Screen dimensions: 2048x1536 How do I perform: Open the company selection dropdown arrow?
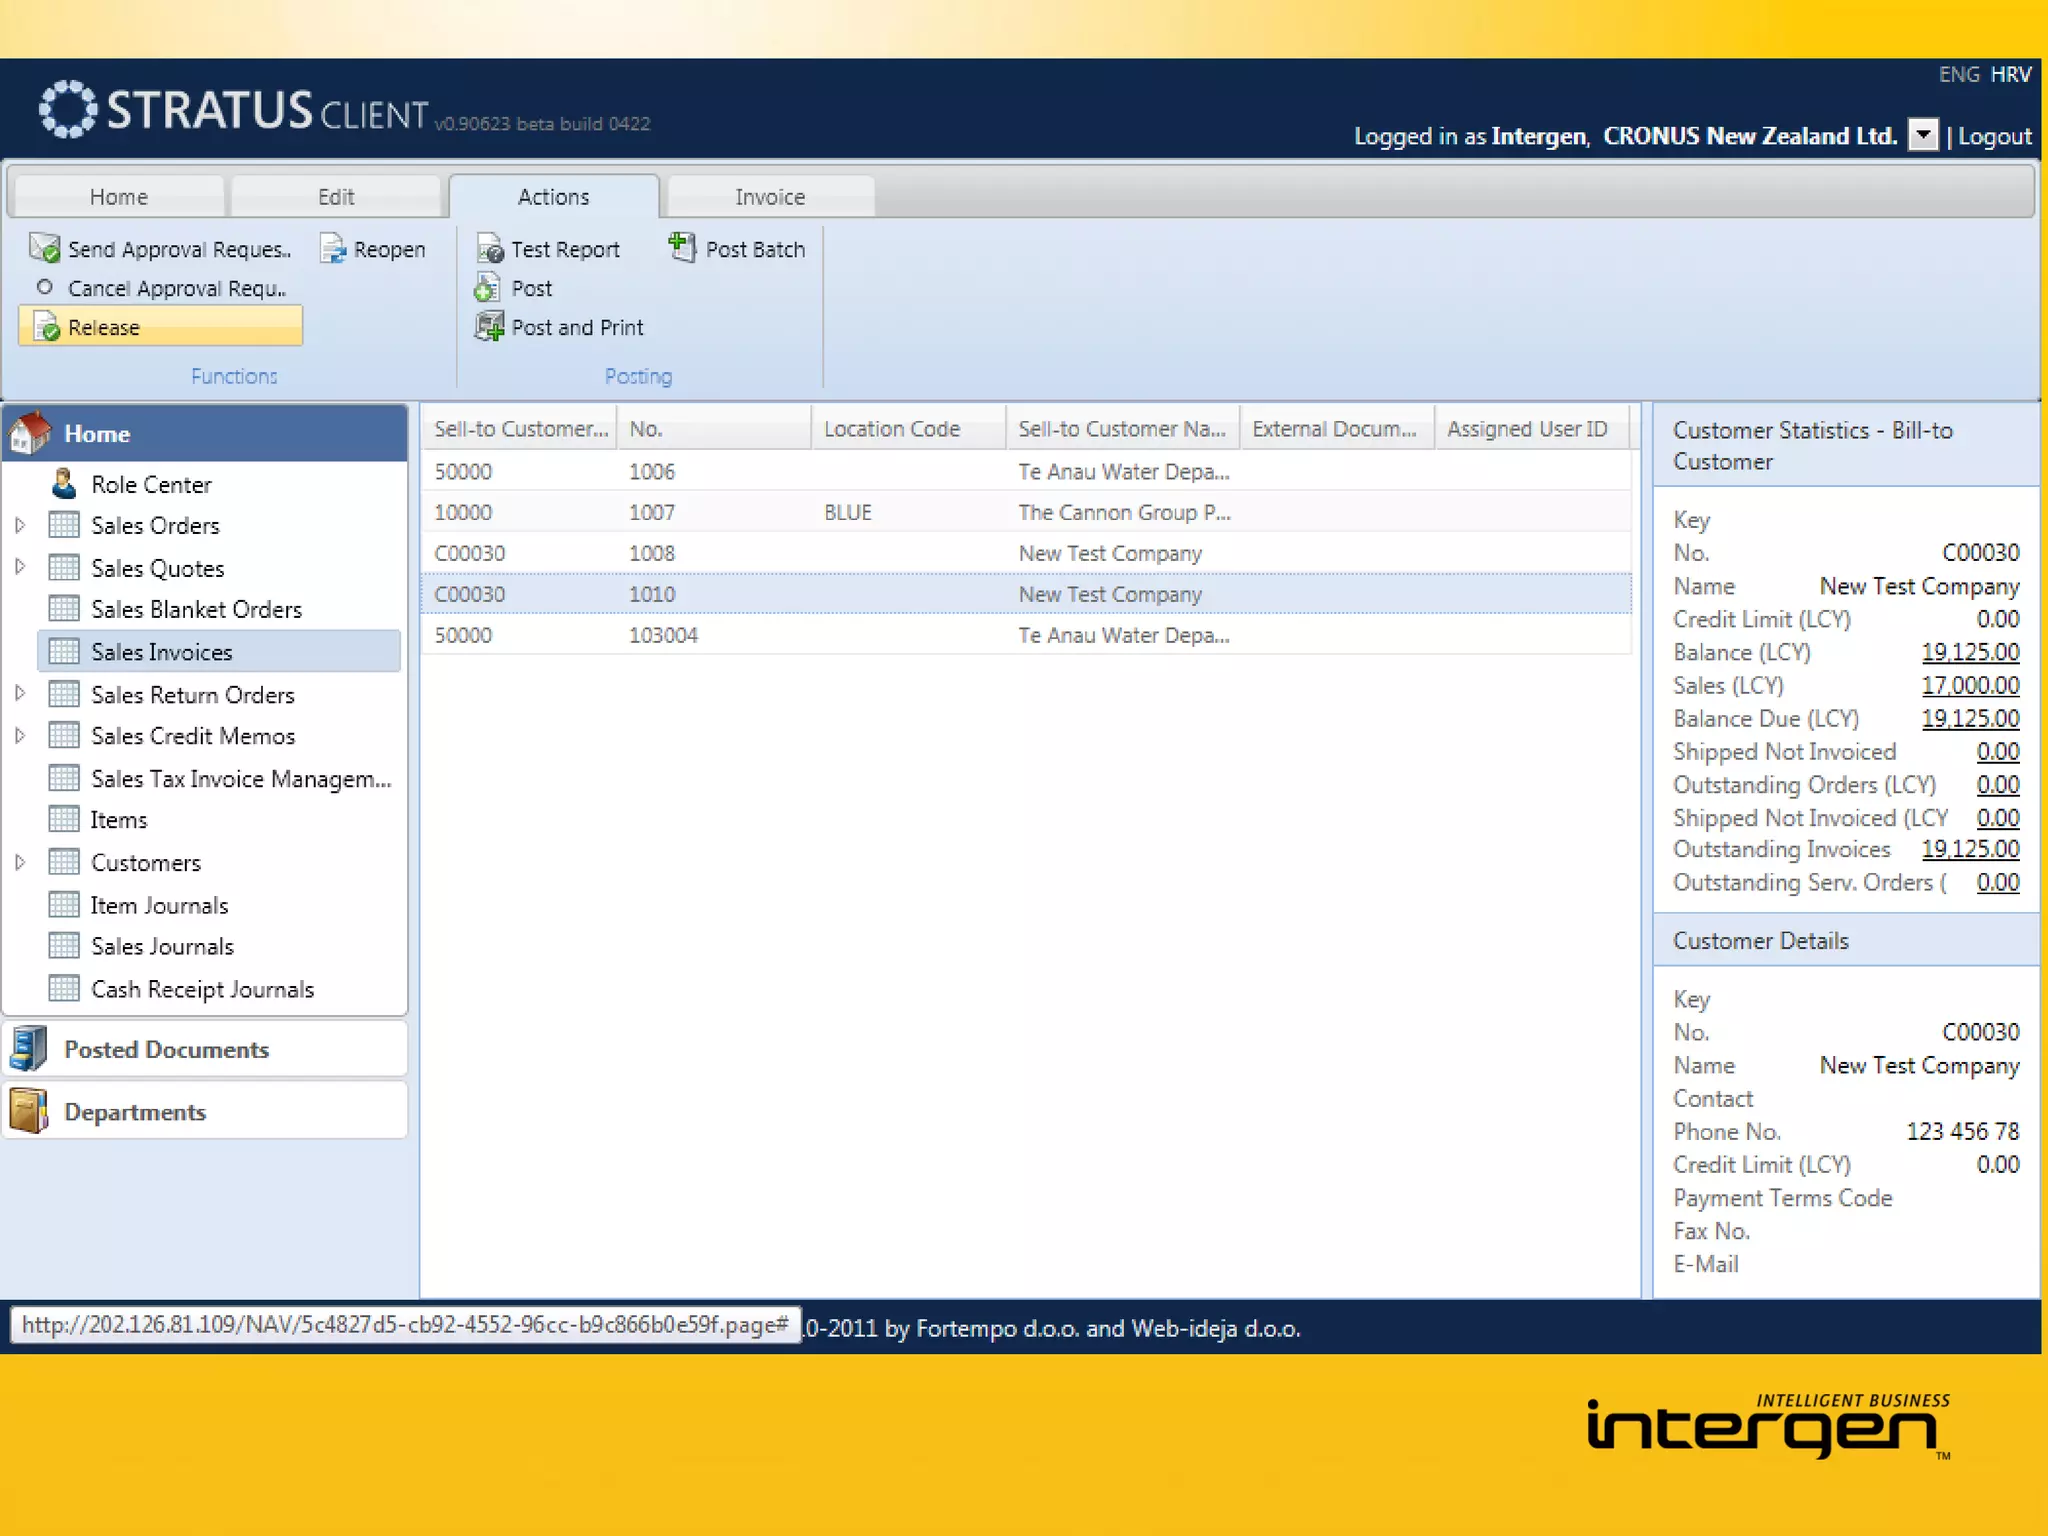click(1923, 135)
